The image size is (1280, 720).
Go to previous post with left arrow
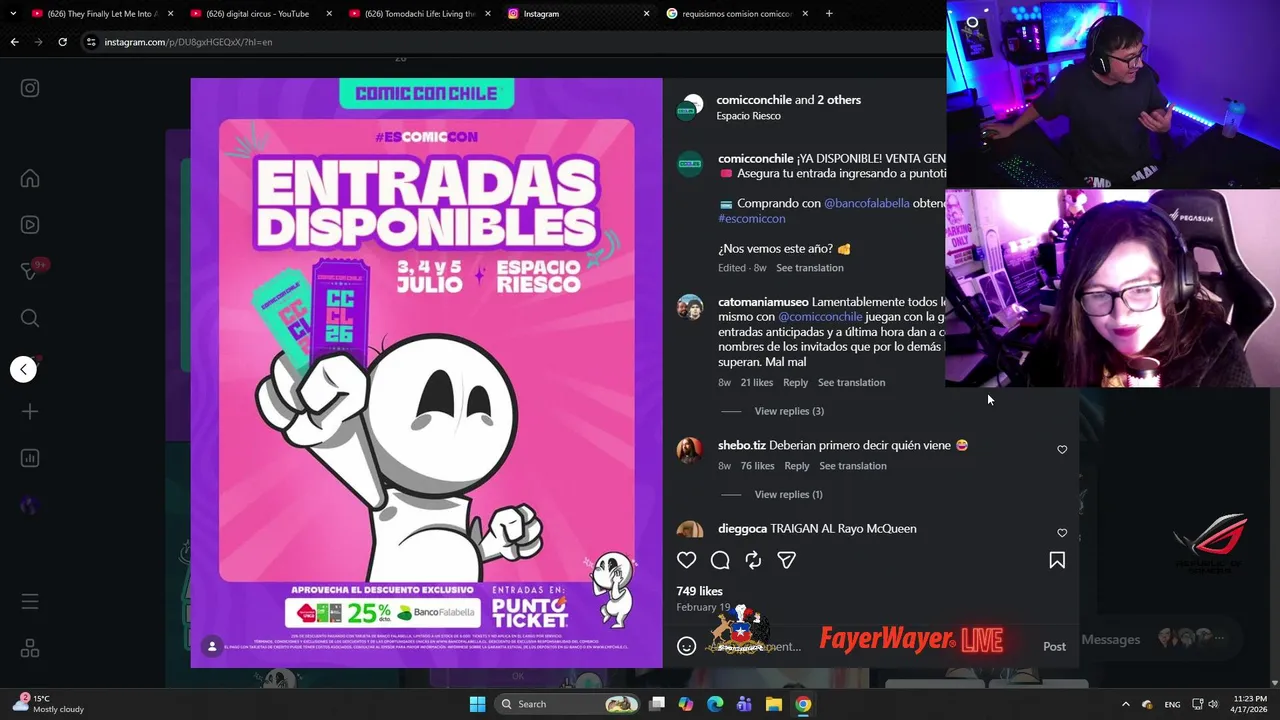(23, 369)
